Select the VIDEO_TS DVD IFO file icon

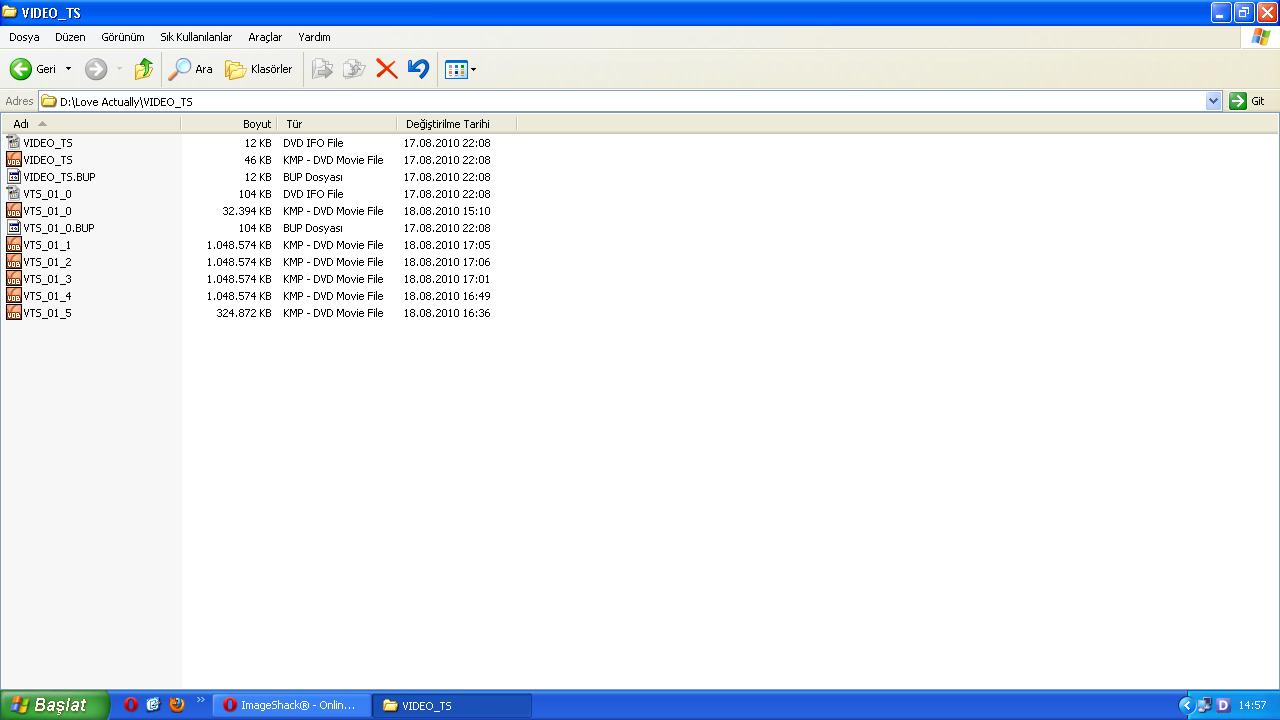(14, 143)
